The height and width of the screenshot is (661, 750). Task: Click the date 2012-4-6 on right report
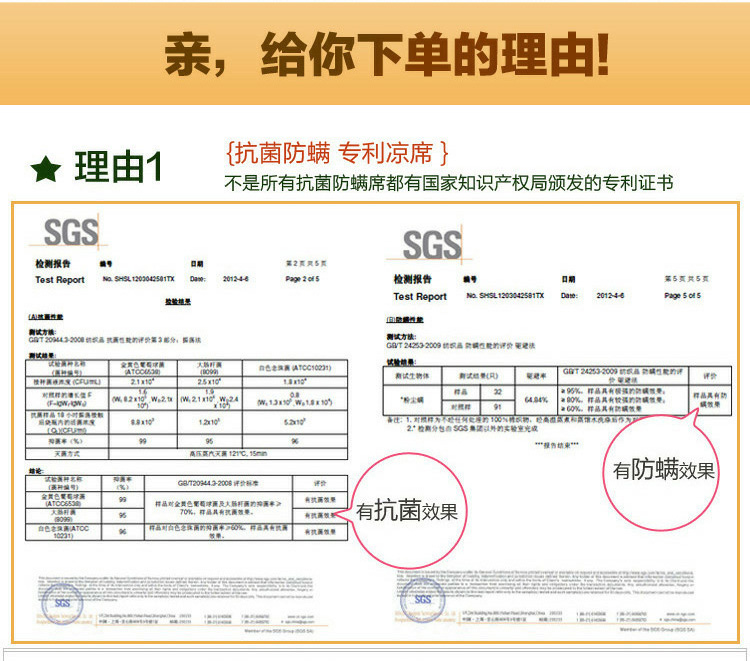click(610, 296)
